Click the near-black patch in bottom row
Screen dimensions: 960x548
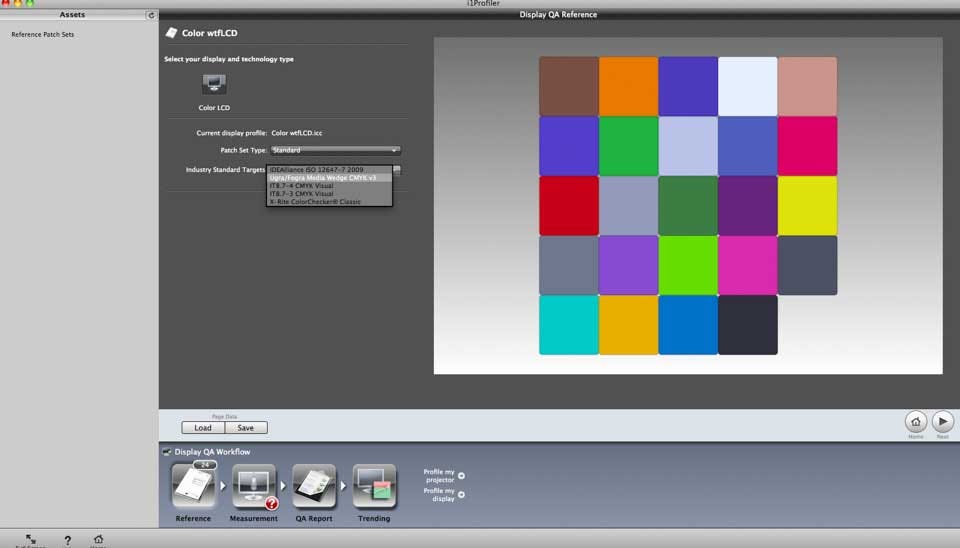(748, 325)
